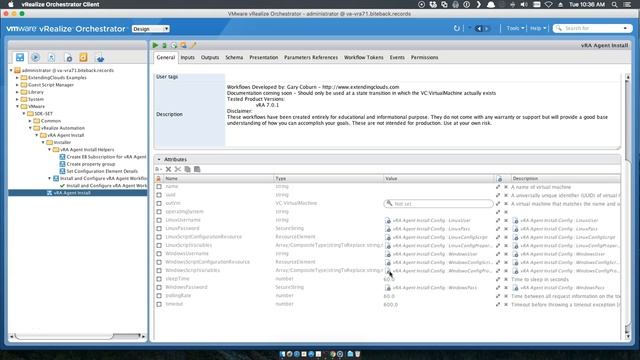Open the Run view with play circle icon
This screenshot has width=640, height=360.
click(36, 58)
